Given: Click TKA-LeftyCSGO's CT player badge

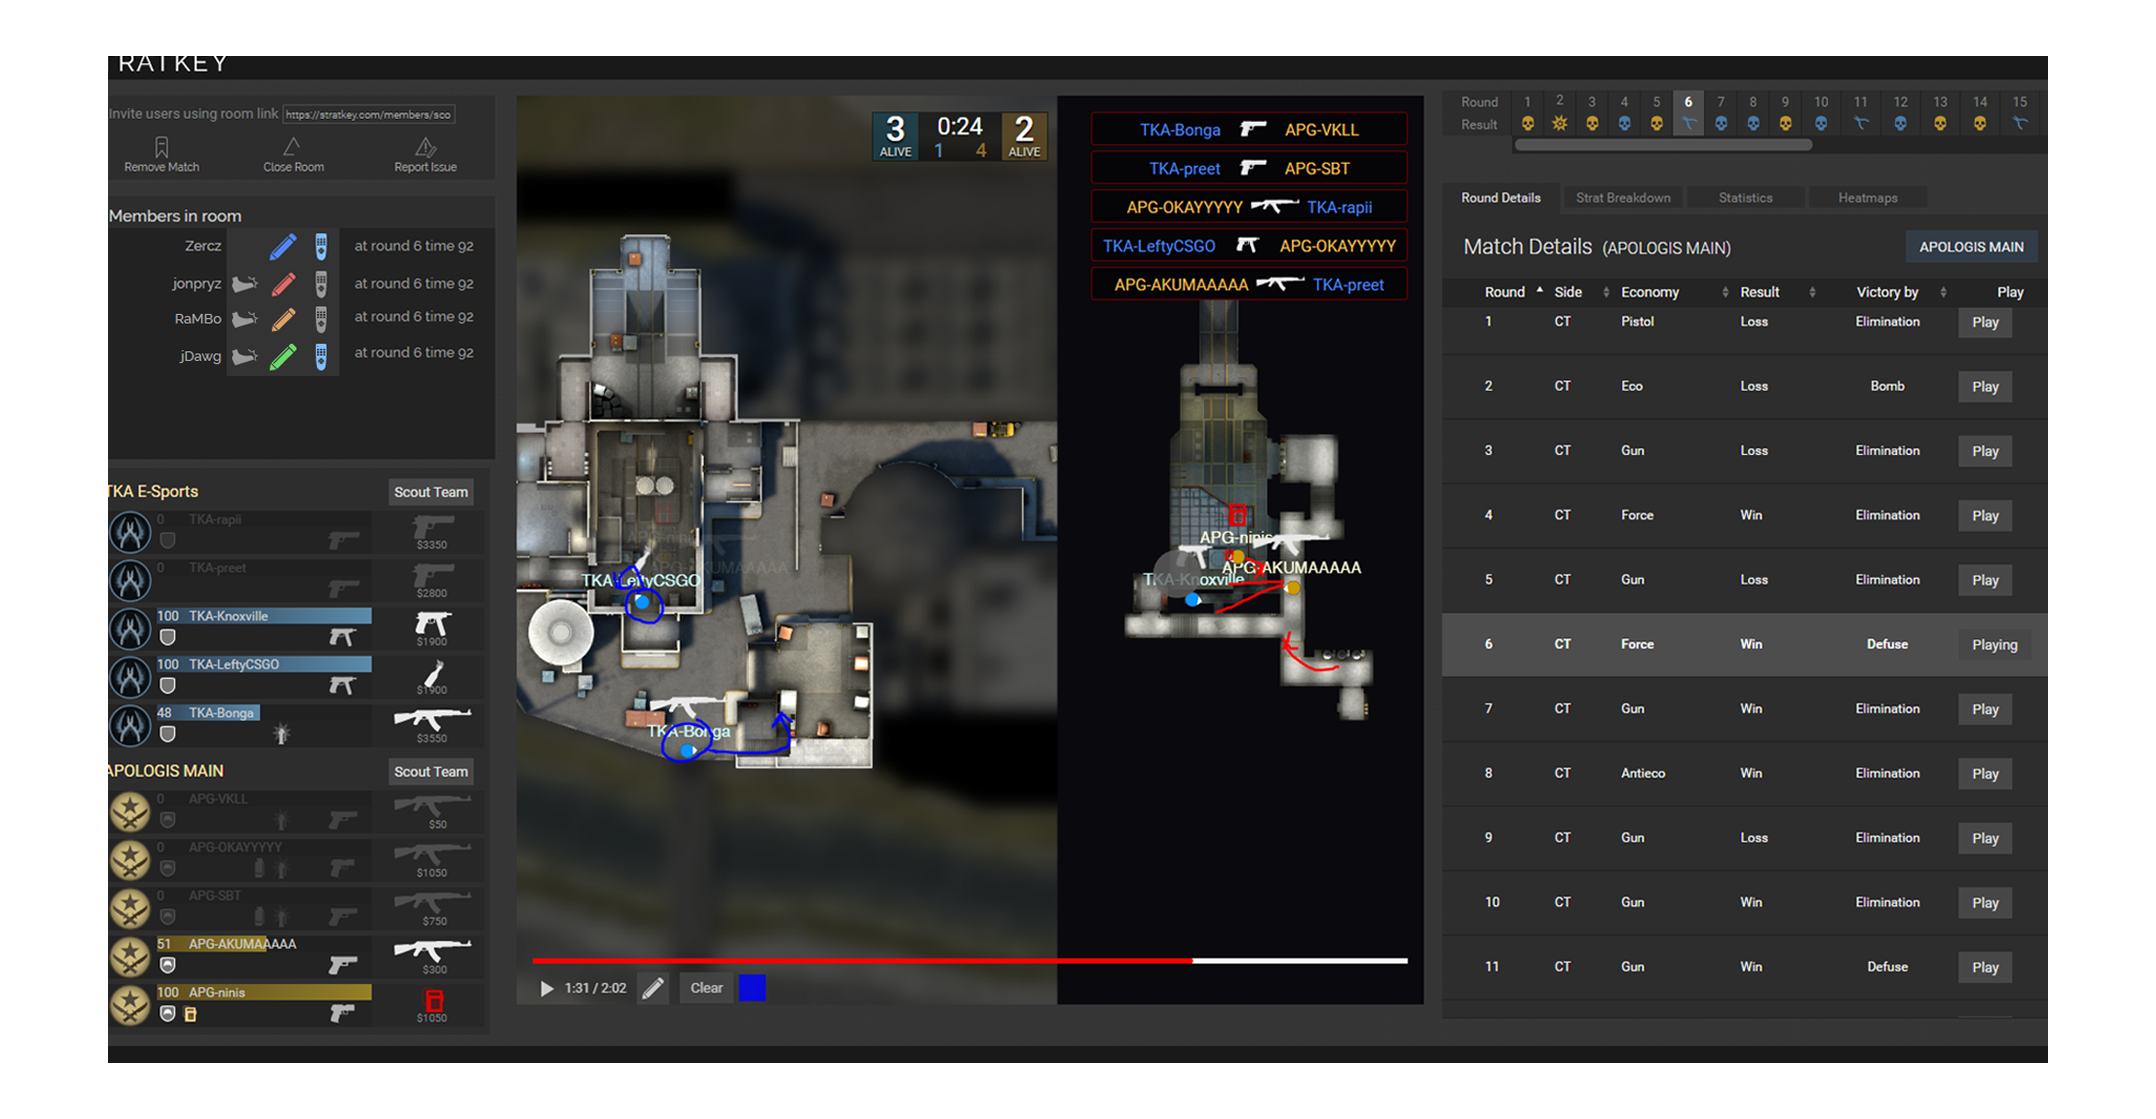Looking at the screenshot, I should click(x=130, y=677).
